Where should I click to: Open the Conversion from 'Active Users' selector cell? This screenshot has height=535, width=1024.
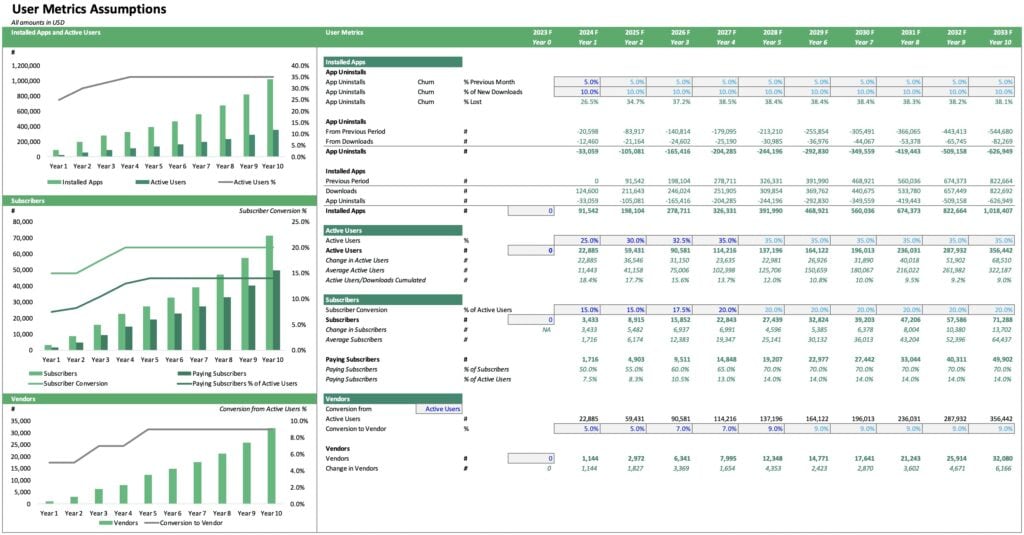(438, 409)
